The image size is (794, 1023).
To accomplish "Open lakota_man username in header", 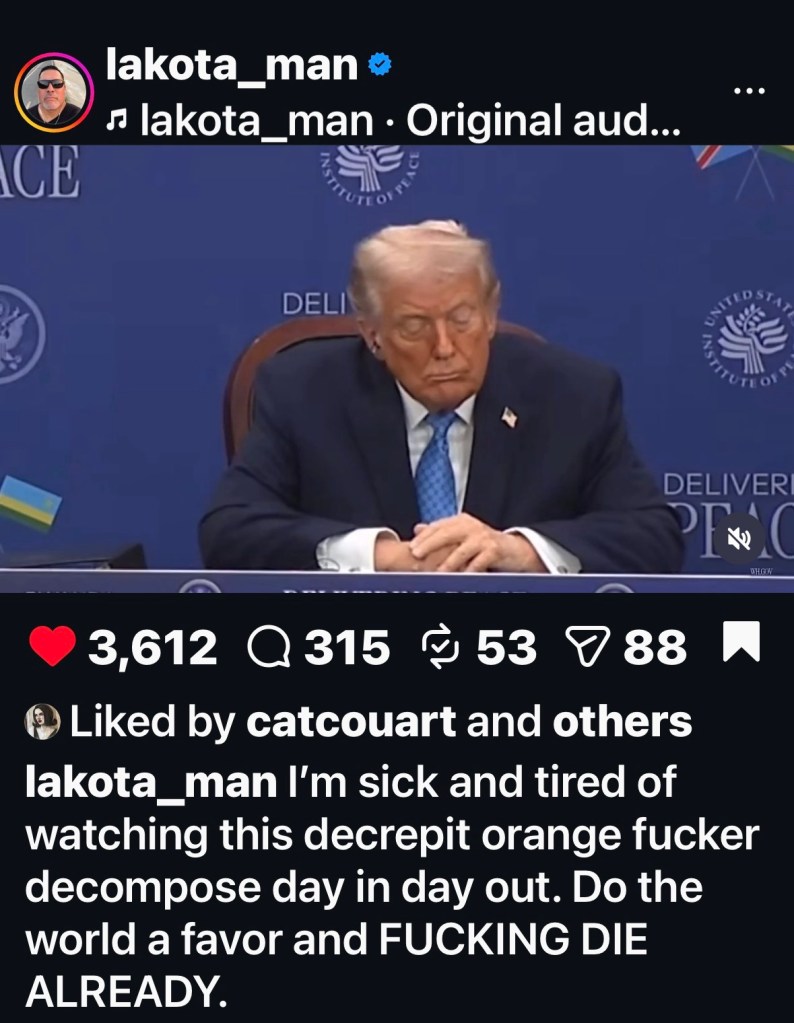I will pos(232,65).
